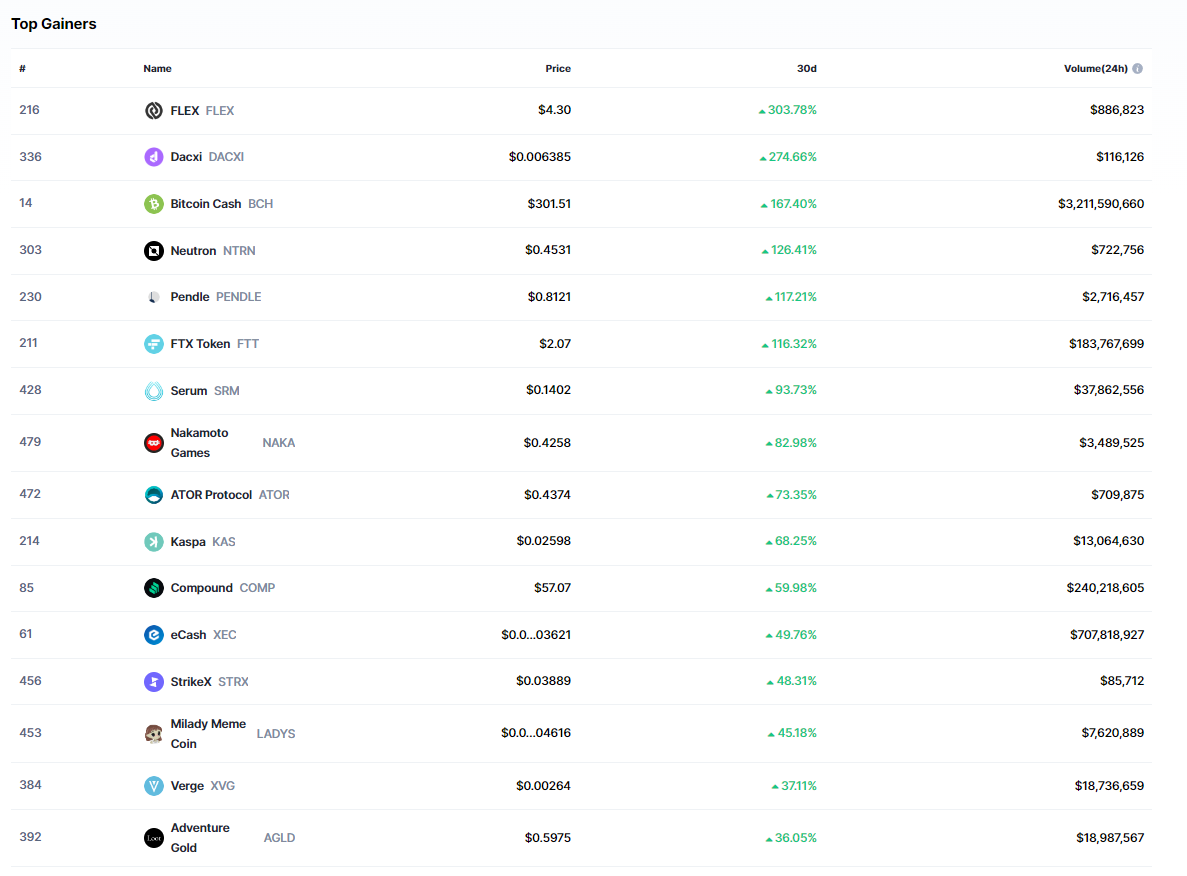Click the Compound logo icon
Screen dimensions: 1187x876
154,588
